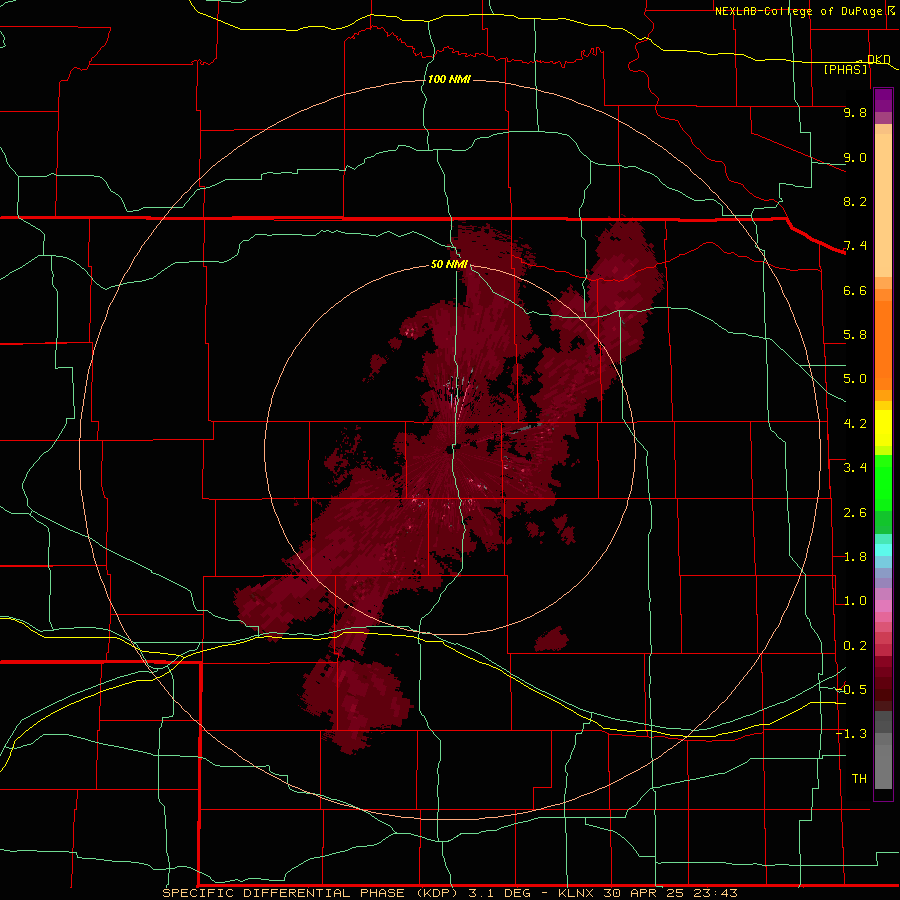This screenshot has width=900, height=900.
Task: Click the -0.5 legend value
Action: point(852,690)
